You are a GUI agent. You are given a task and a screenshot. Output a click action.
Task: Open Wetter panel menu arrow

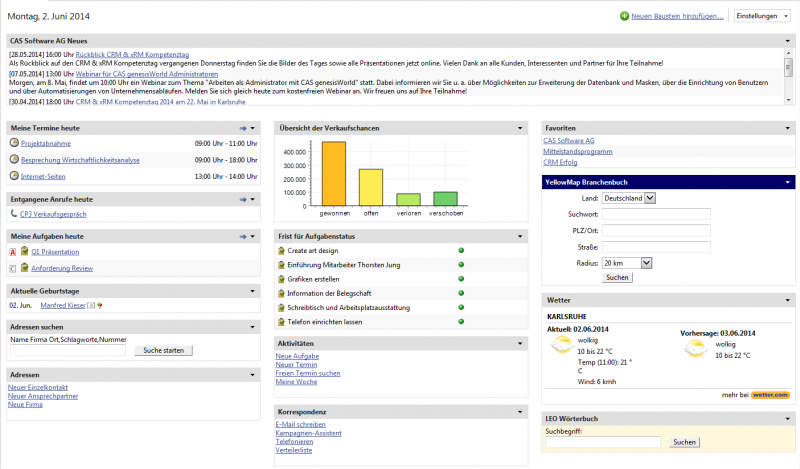coord(788,300)
